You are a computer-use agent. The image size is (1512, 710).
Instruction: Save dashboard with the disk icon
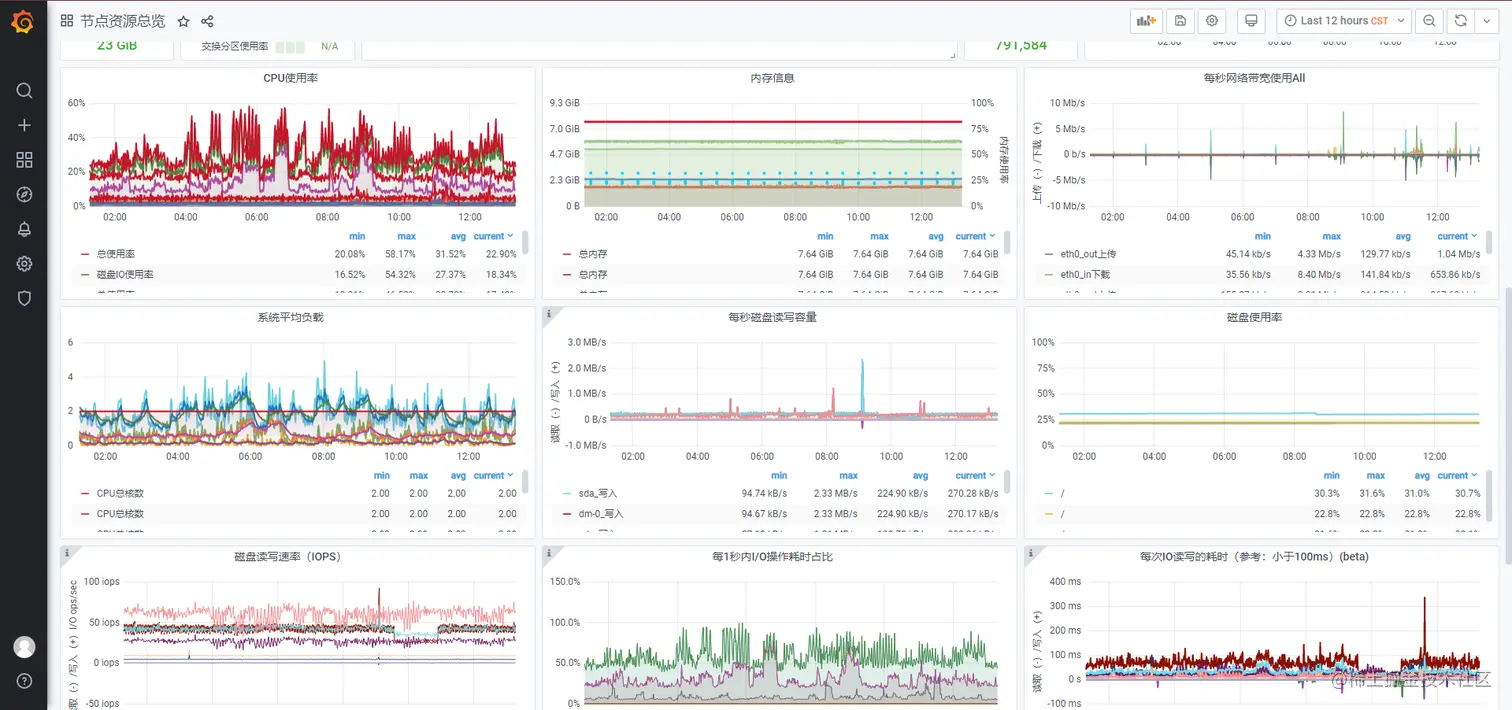[x=1180, y=21]
